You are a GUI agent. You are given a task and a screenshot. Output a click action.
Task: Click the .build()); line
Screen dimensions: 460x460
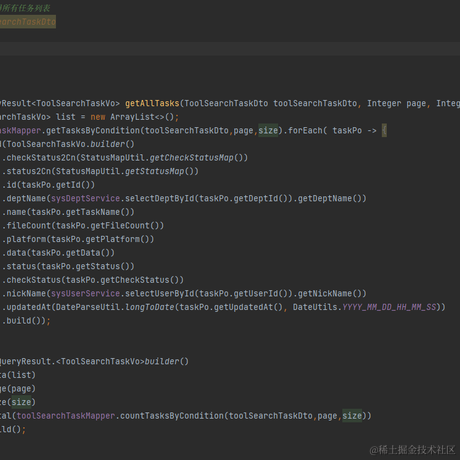[26, 321]
